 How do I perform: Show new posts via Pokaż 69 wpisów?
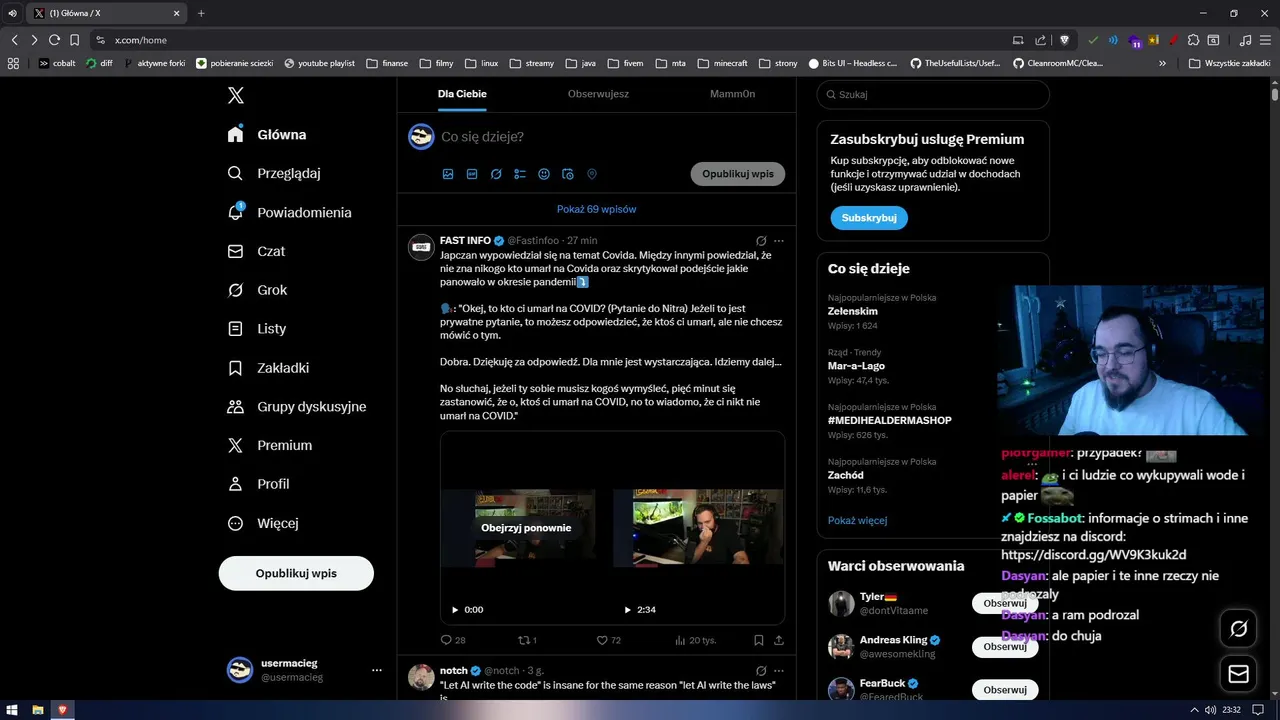click(596, 209)
